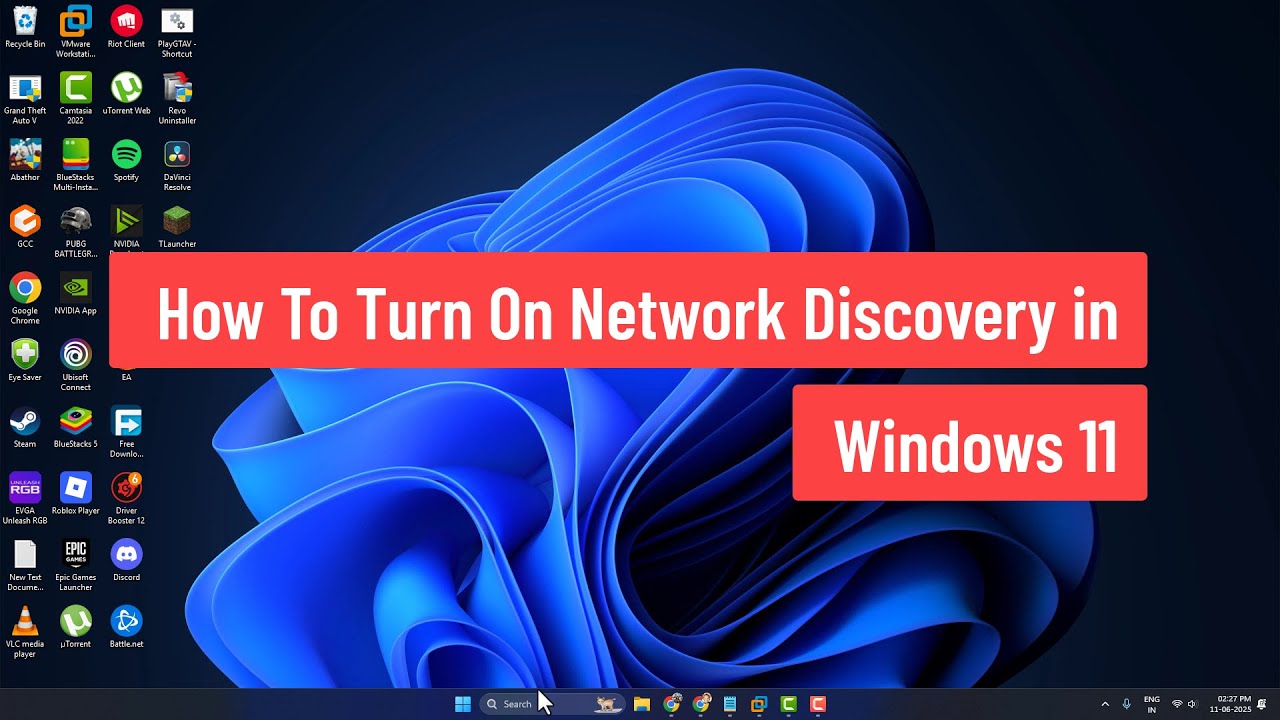Screen dimensions: 1280x720
Task: Open File Explorer from the taskbar
Action: (642, 704)
